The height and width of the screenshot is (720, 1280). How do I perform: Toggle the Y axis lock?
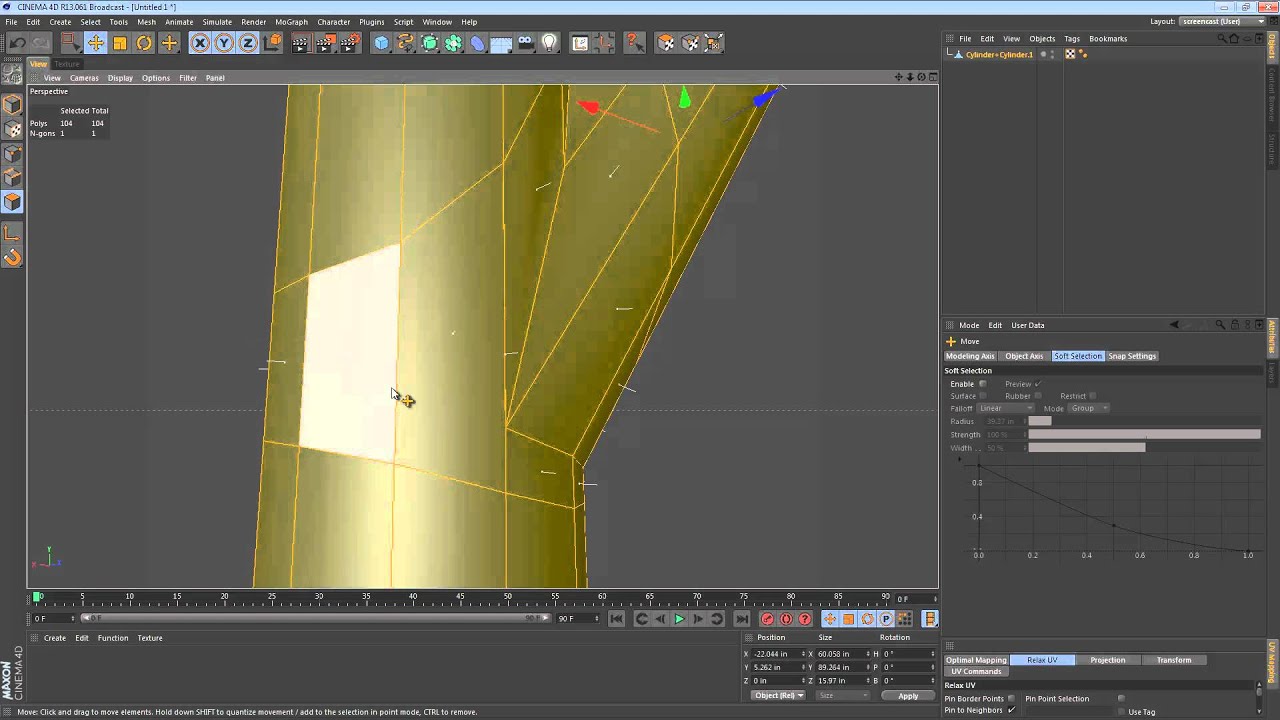(x=224, y=43)
